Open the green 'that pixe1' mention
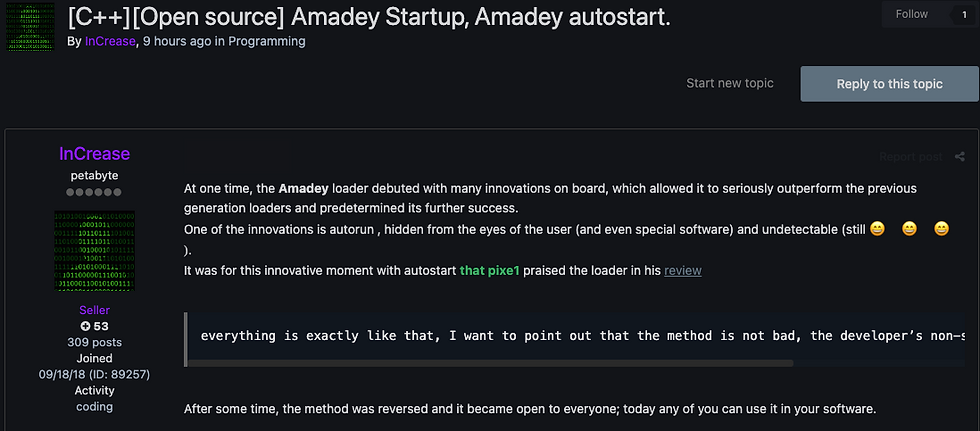The width and height of the screenshot is (980, 431). pyautogui.click(x=489, y=270)
